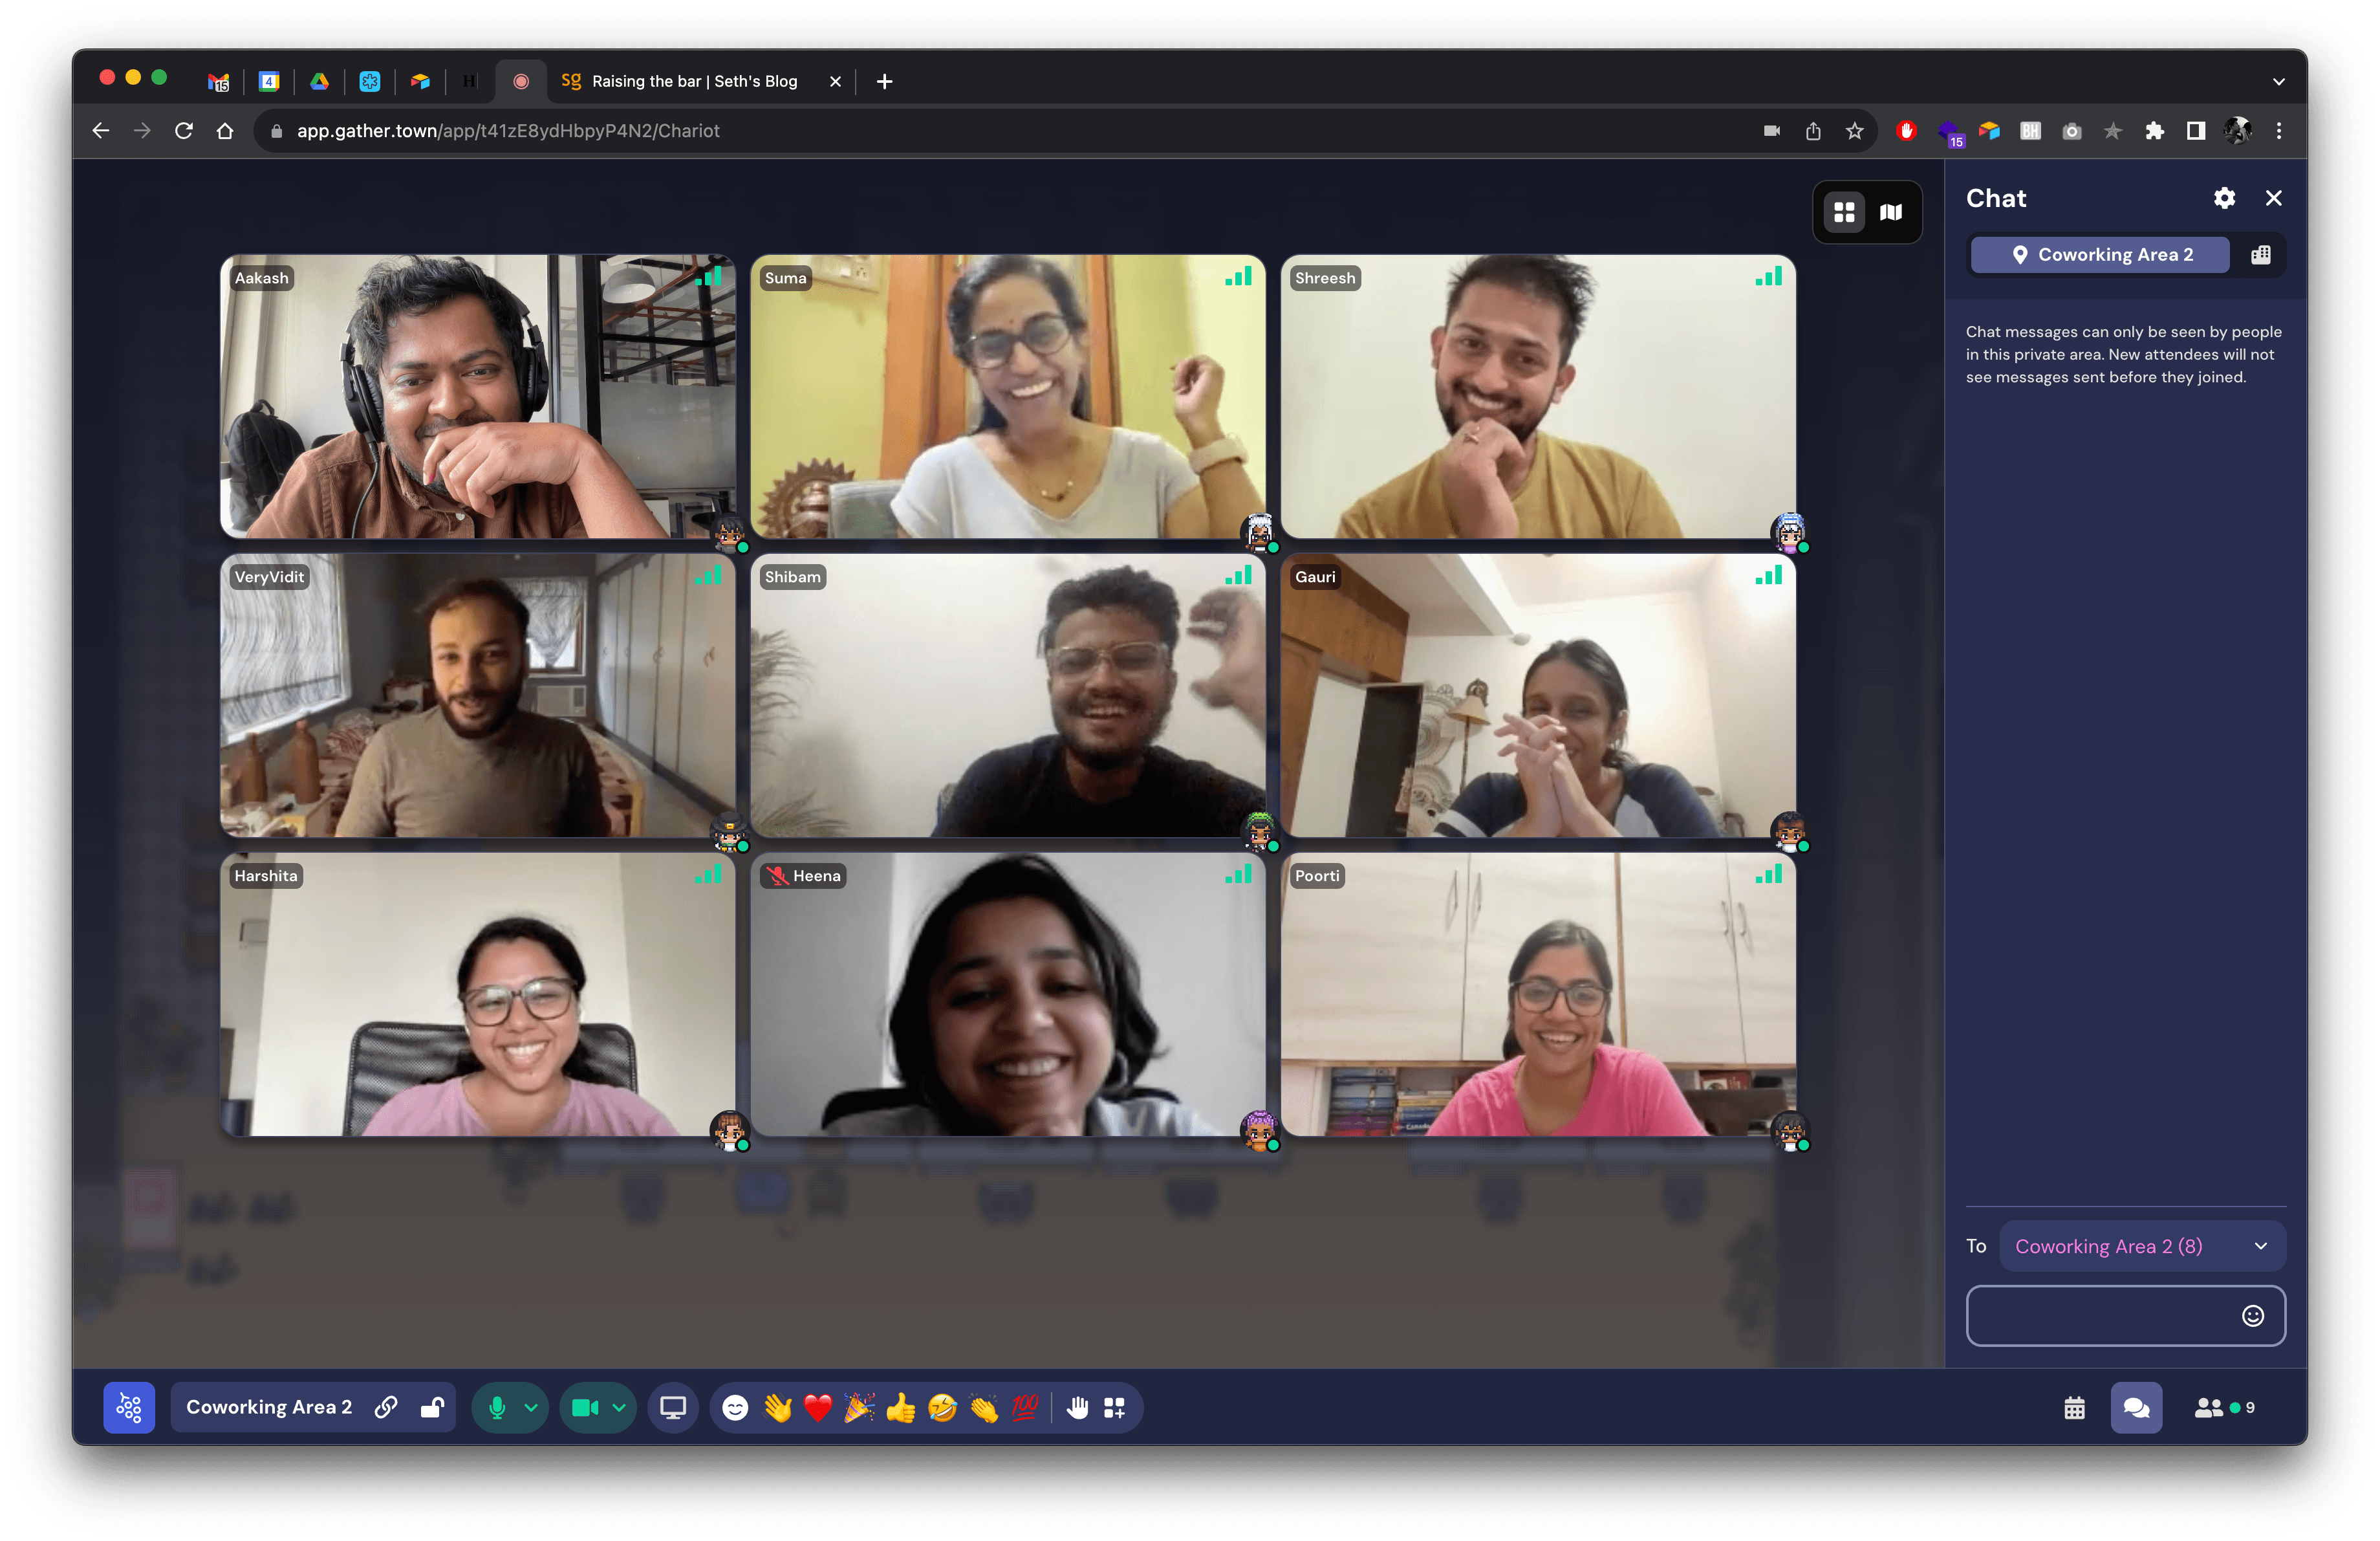Image resolution: width=2380 pixels, height=1541 pixels.
Task: Copy the Coworking Area 2 invite link
Action: point(386,1407)
